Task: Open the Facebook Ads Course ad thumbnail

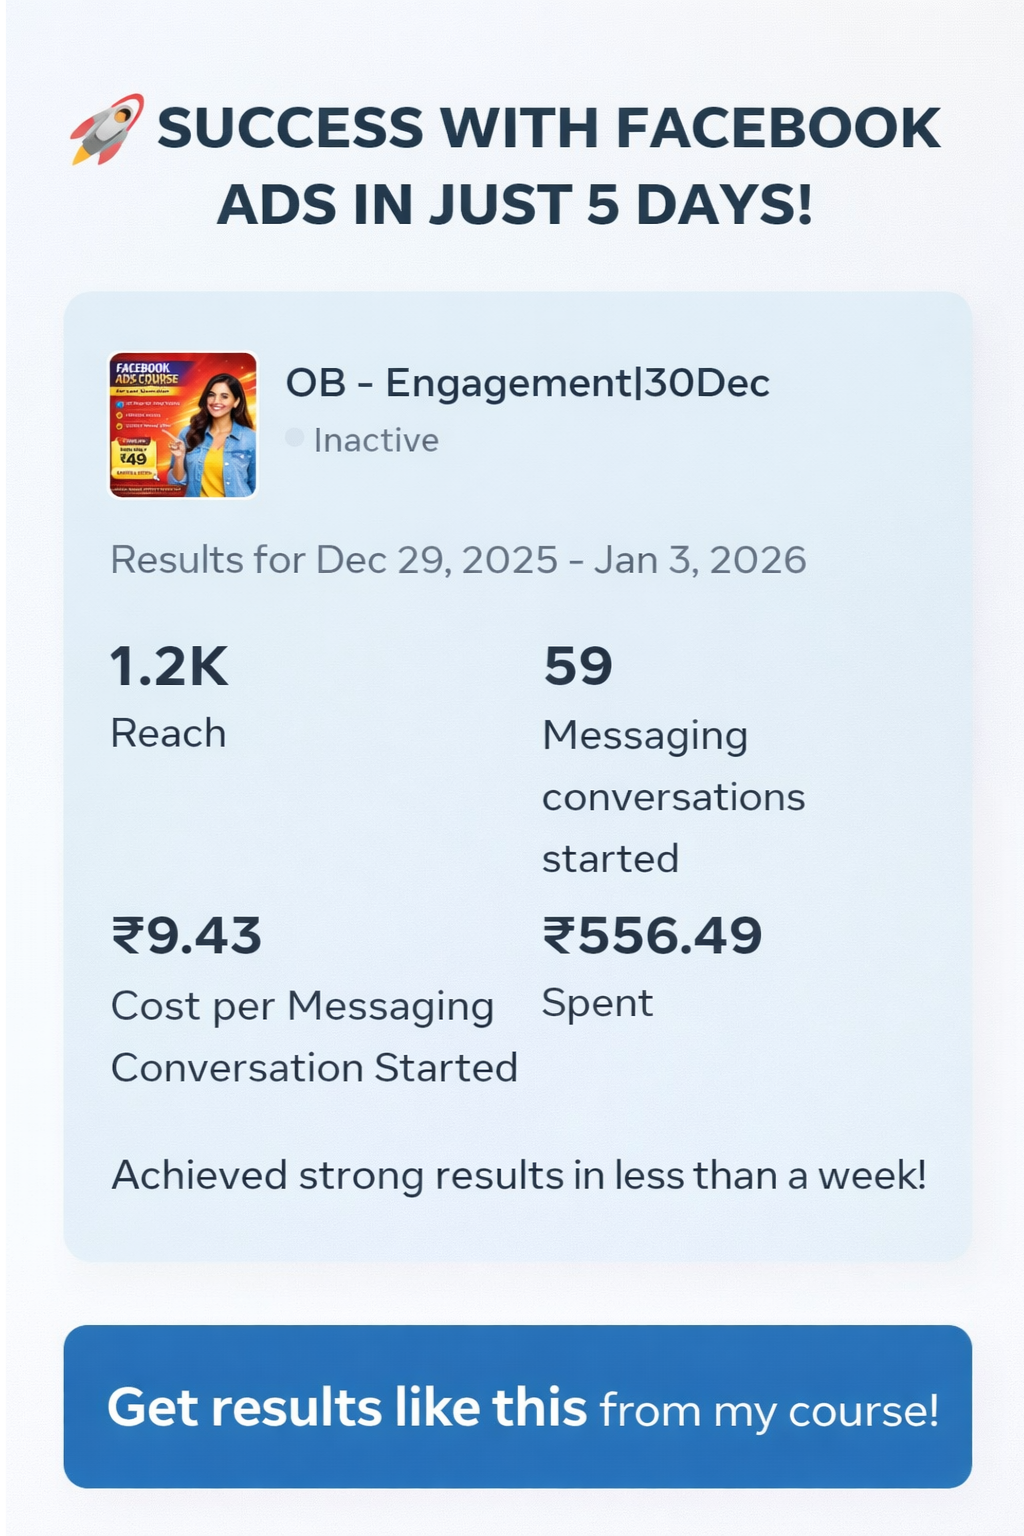Action: click(183, 425)
